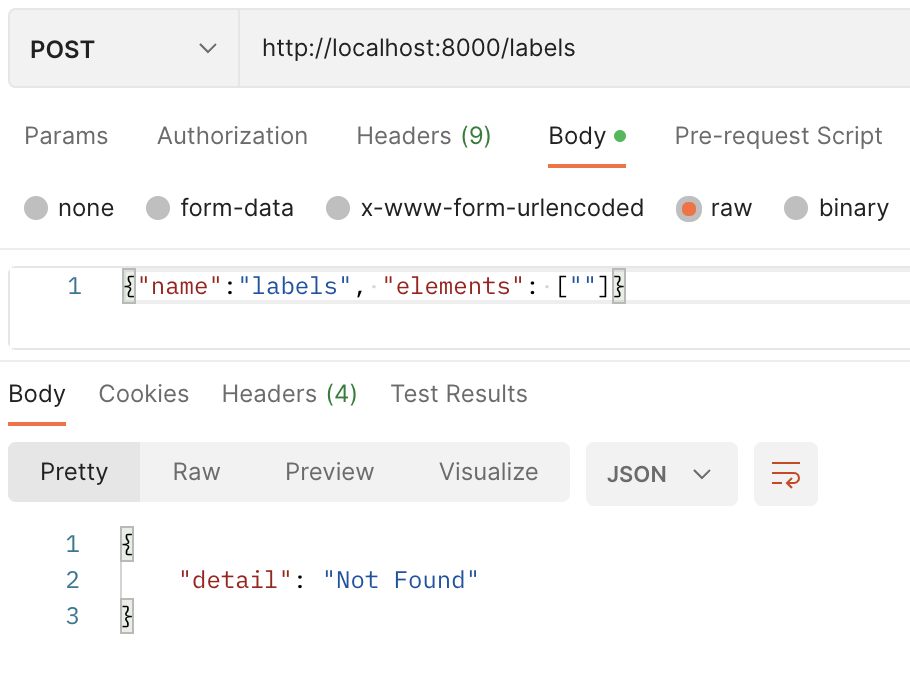Open the Preview response view
The image size is (910, 698).
[x=329, y=472]
